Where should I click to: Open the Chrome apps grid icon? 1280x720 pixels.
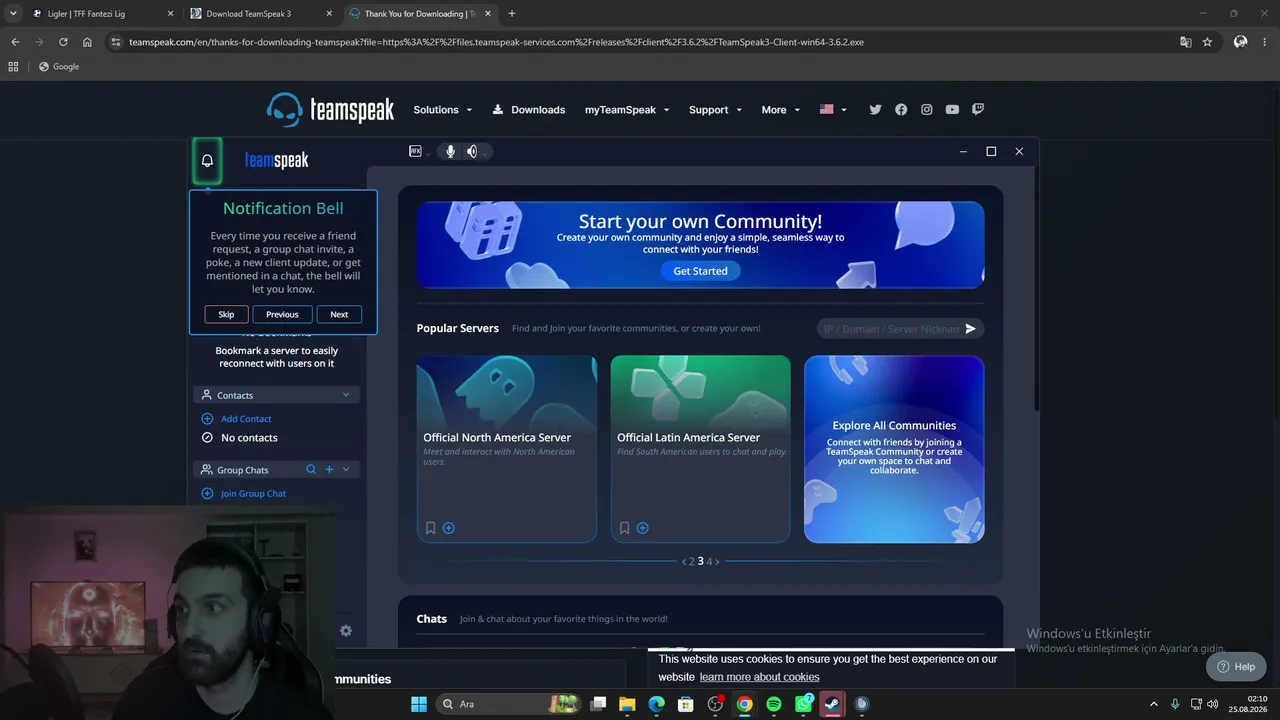point(13,67)
